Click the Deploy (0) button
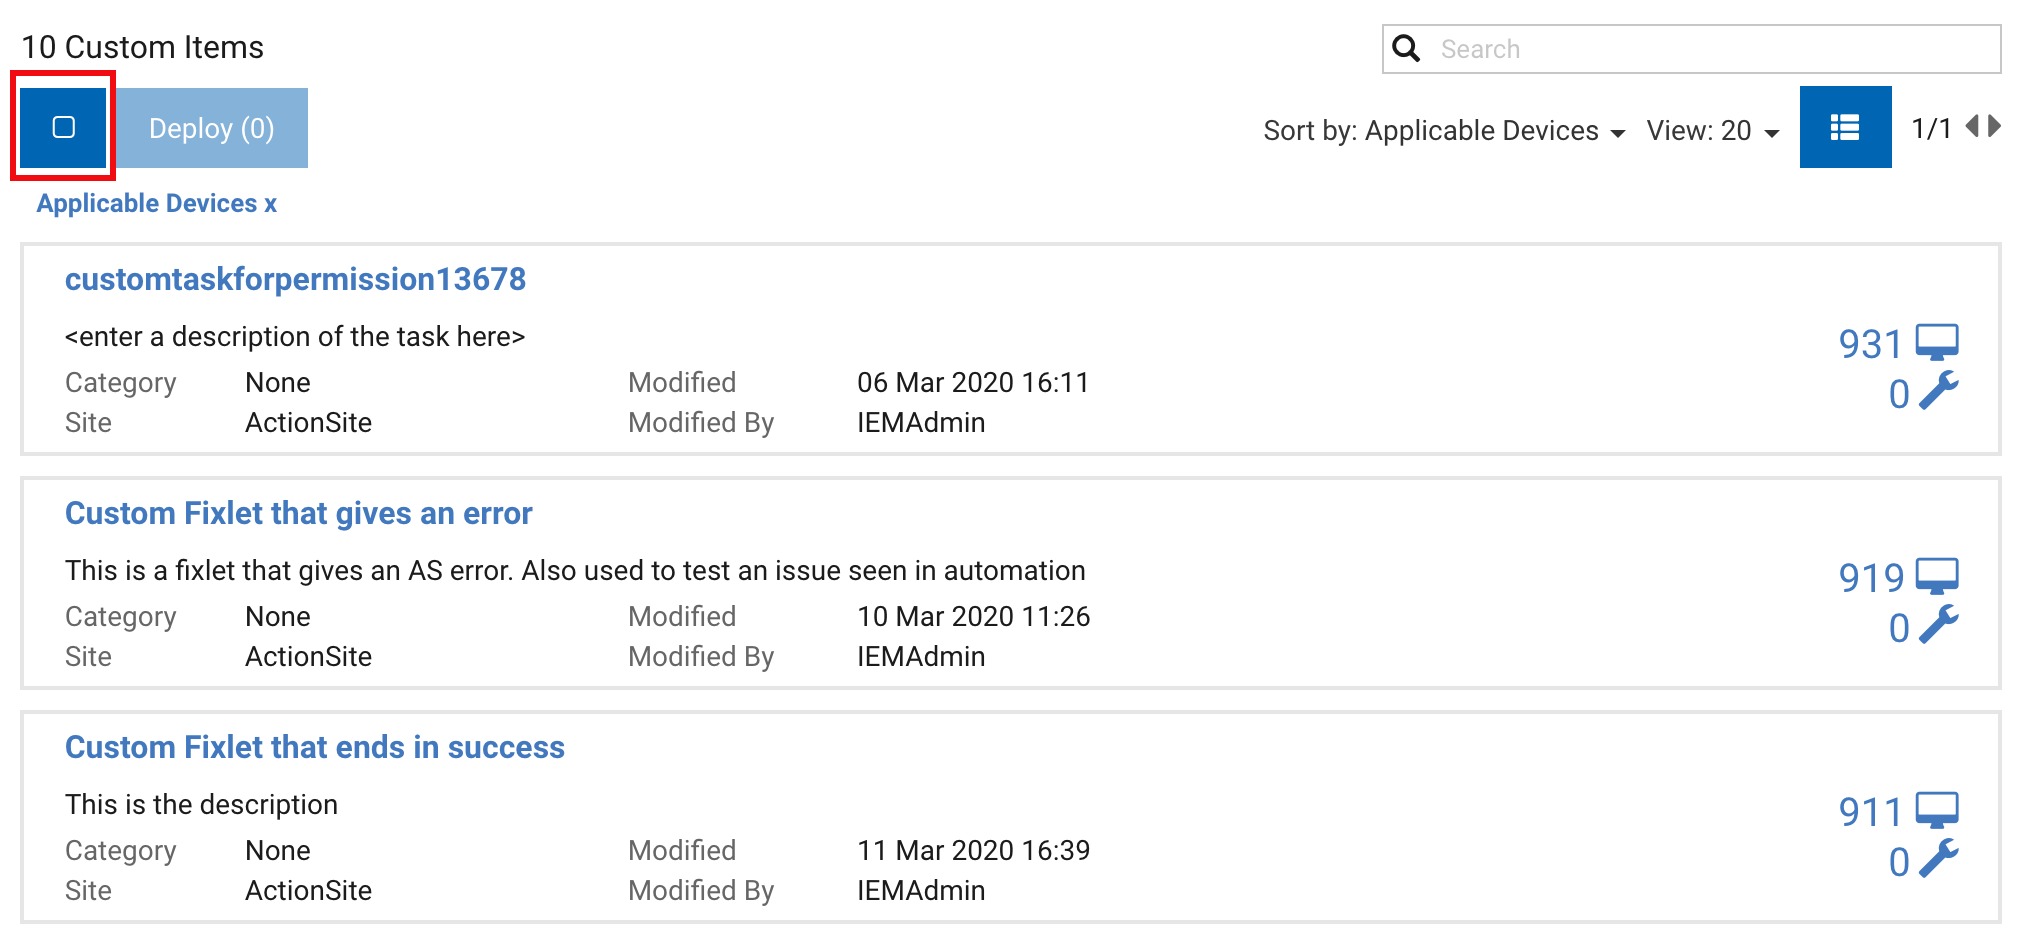 tap(211, 128)
